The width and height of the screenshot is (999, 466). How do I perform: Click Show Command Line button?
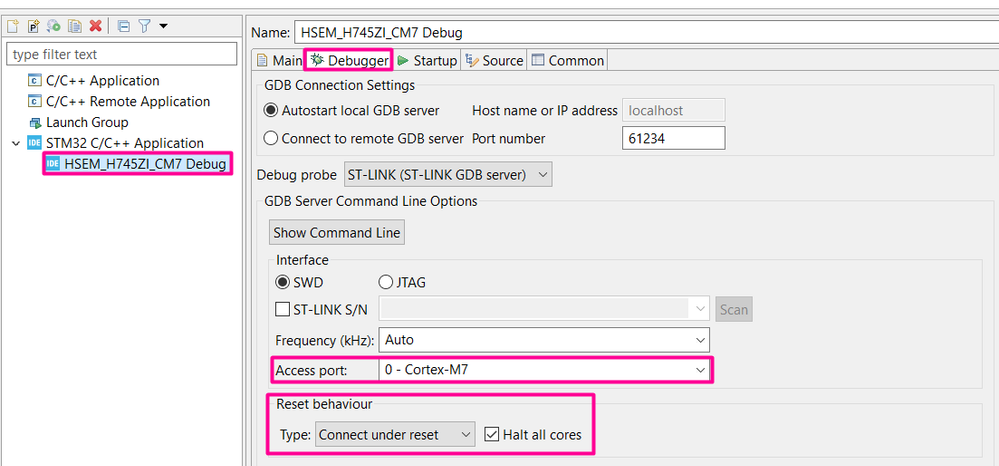336,233
